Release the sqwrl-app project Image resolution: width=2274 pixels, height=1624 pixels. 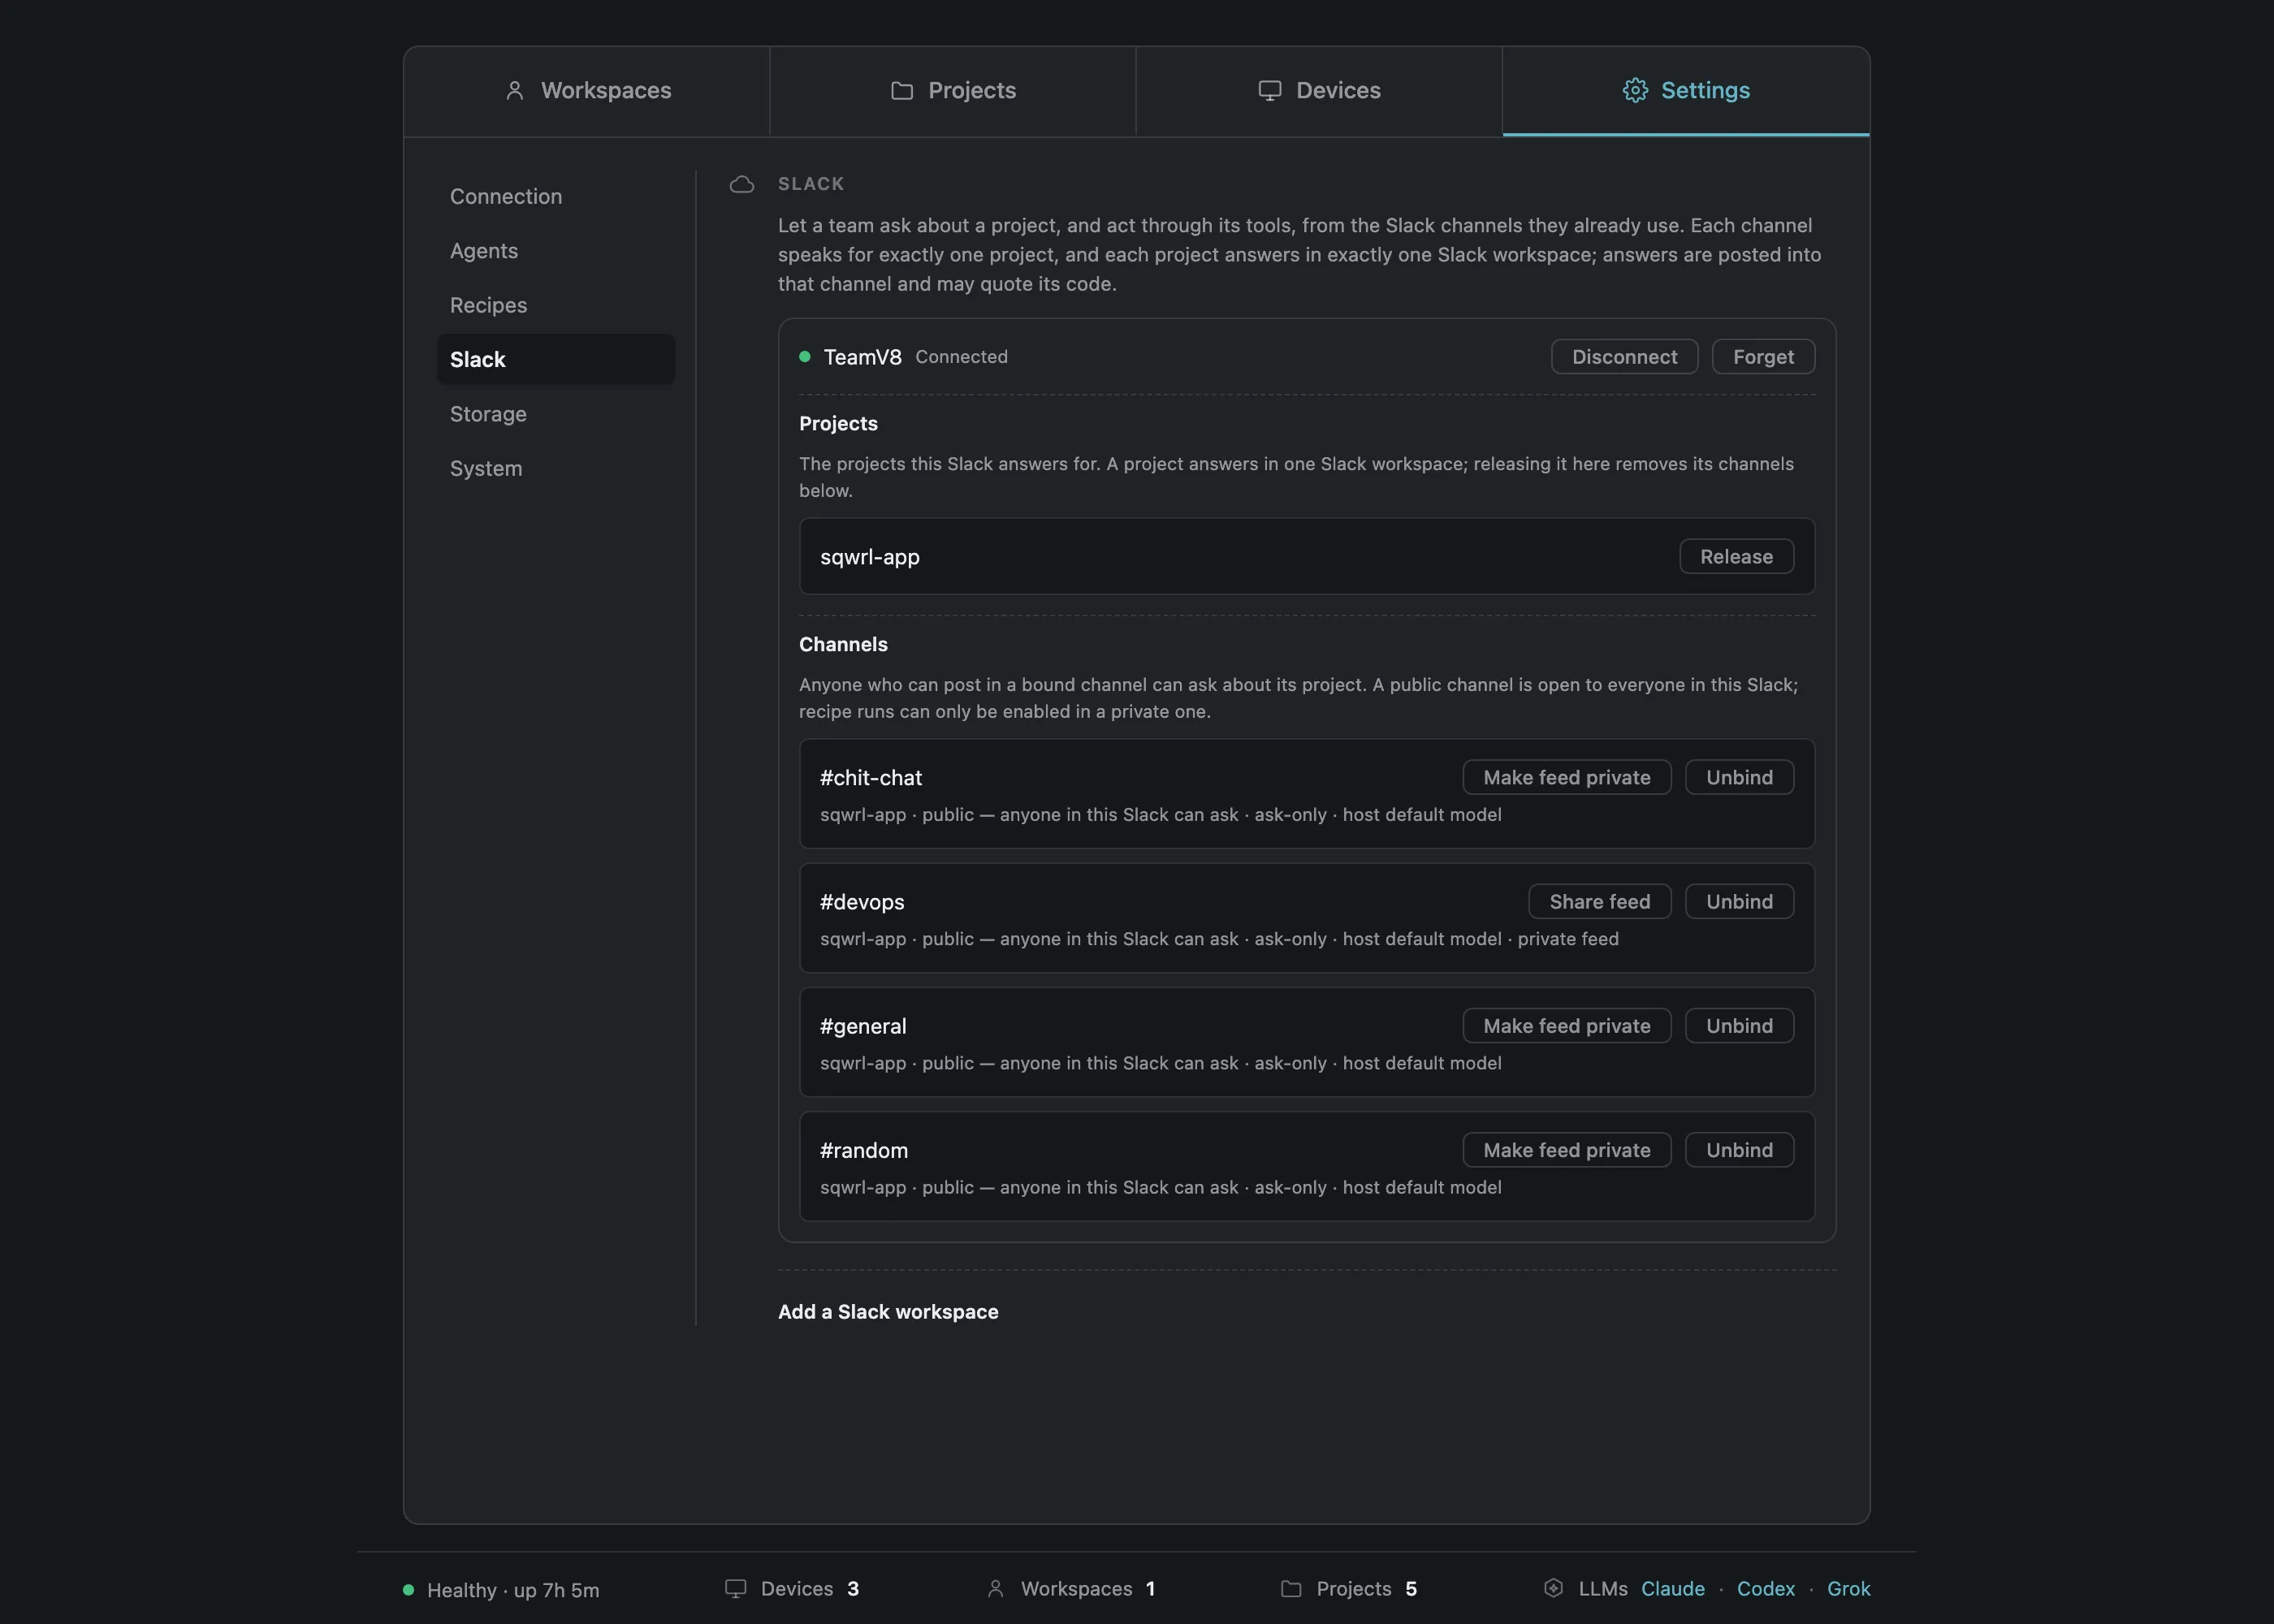(1736, 557)
